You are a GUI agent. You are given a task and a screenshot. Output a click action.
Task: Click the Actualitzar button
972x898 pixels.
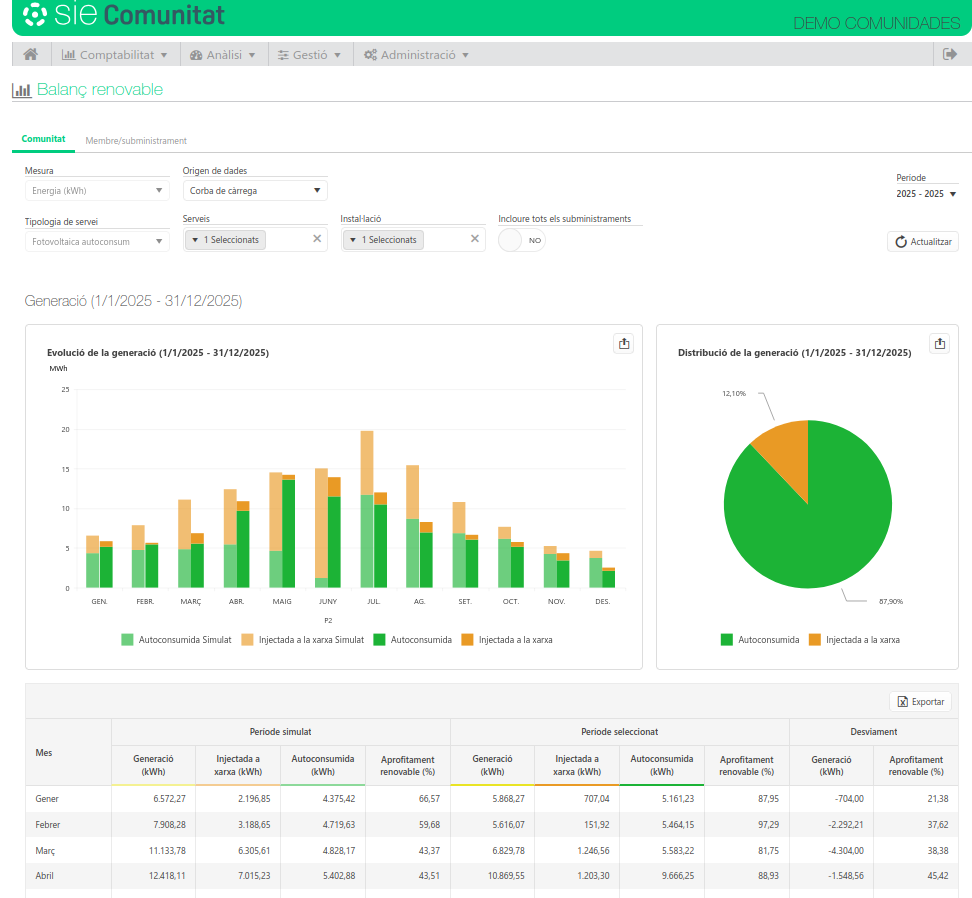click(x=923, y=242)
